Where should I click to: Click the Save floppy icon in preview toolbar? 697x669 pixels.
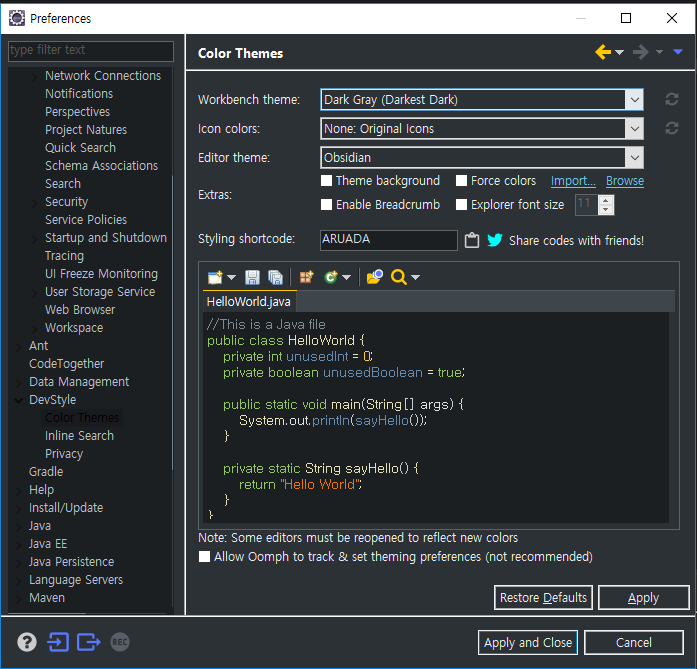pyautogui.click(x=252, y=277)
